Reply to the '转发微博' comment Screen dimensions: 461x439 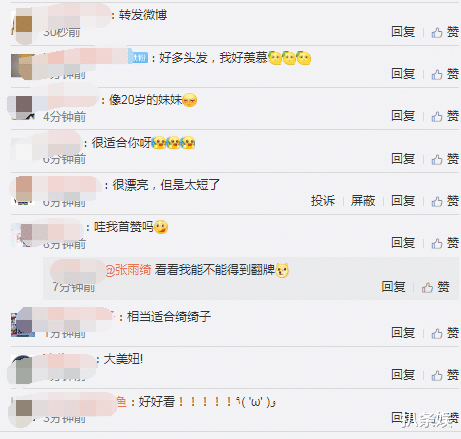click(403, 32)
